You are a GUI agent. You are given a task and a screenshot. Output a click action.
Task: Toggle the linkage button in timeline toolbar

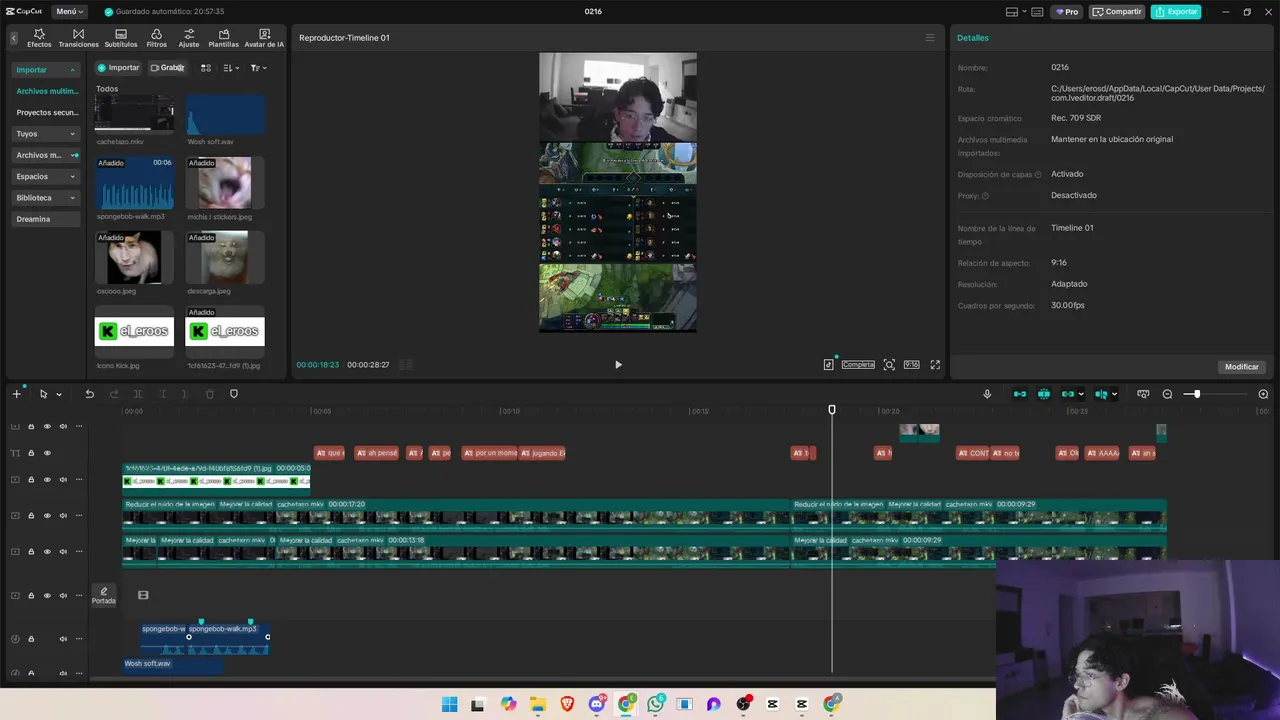pos(1068,394)
